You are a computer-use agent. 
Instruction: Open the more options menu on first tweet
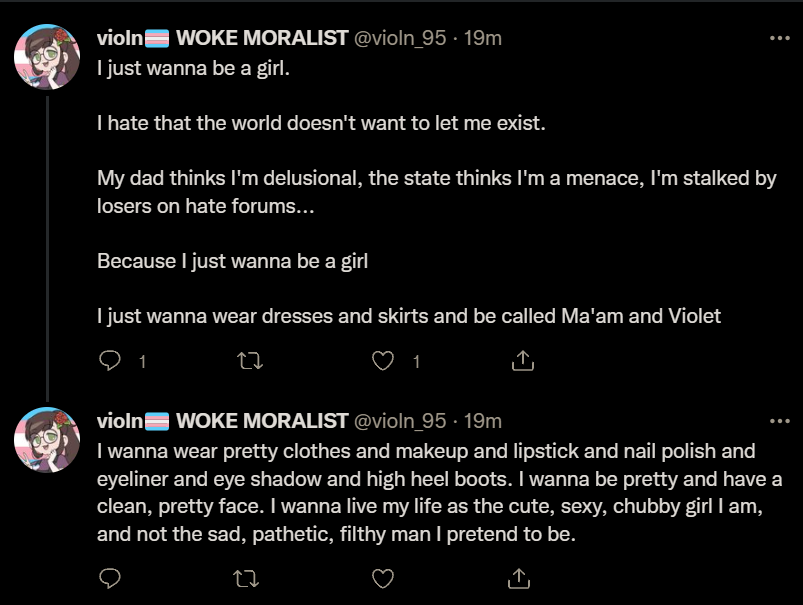(x=779, y=38)
